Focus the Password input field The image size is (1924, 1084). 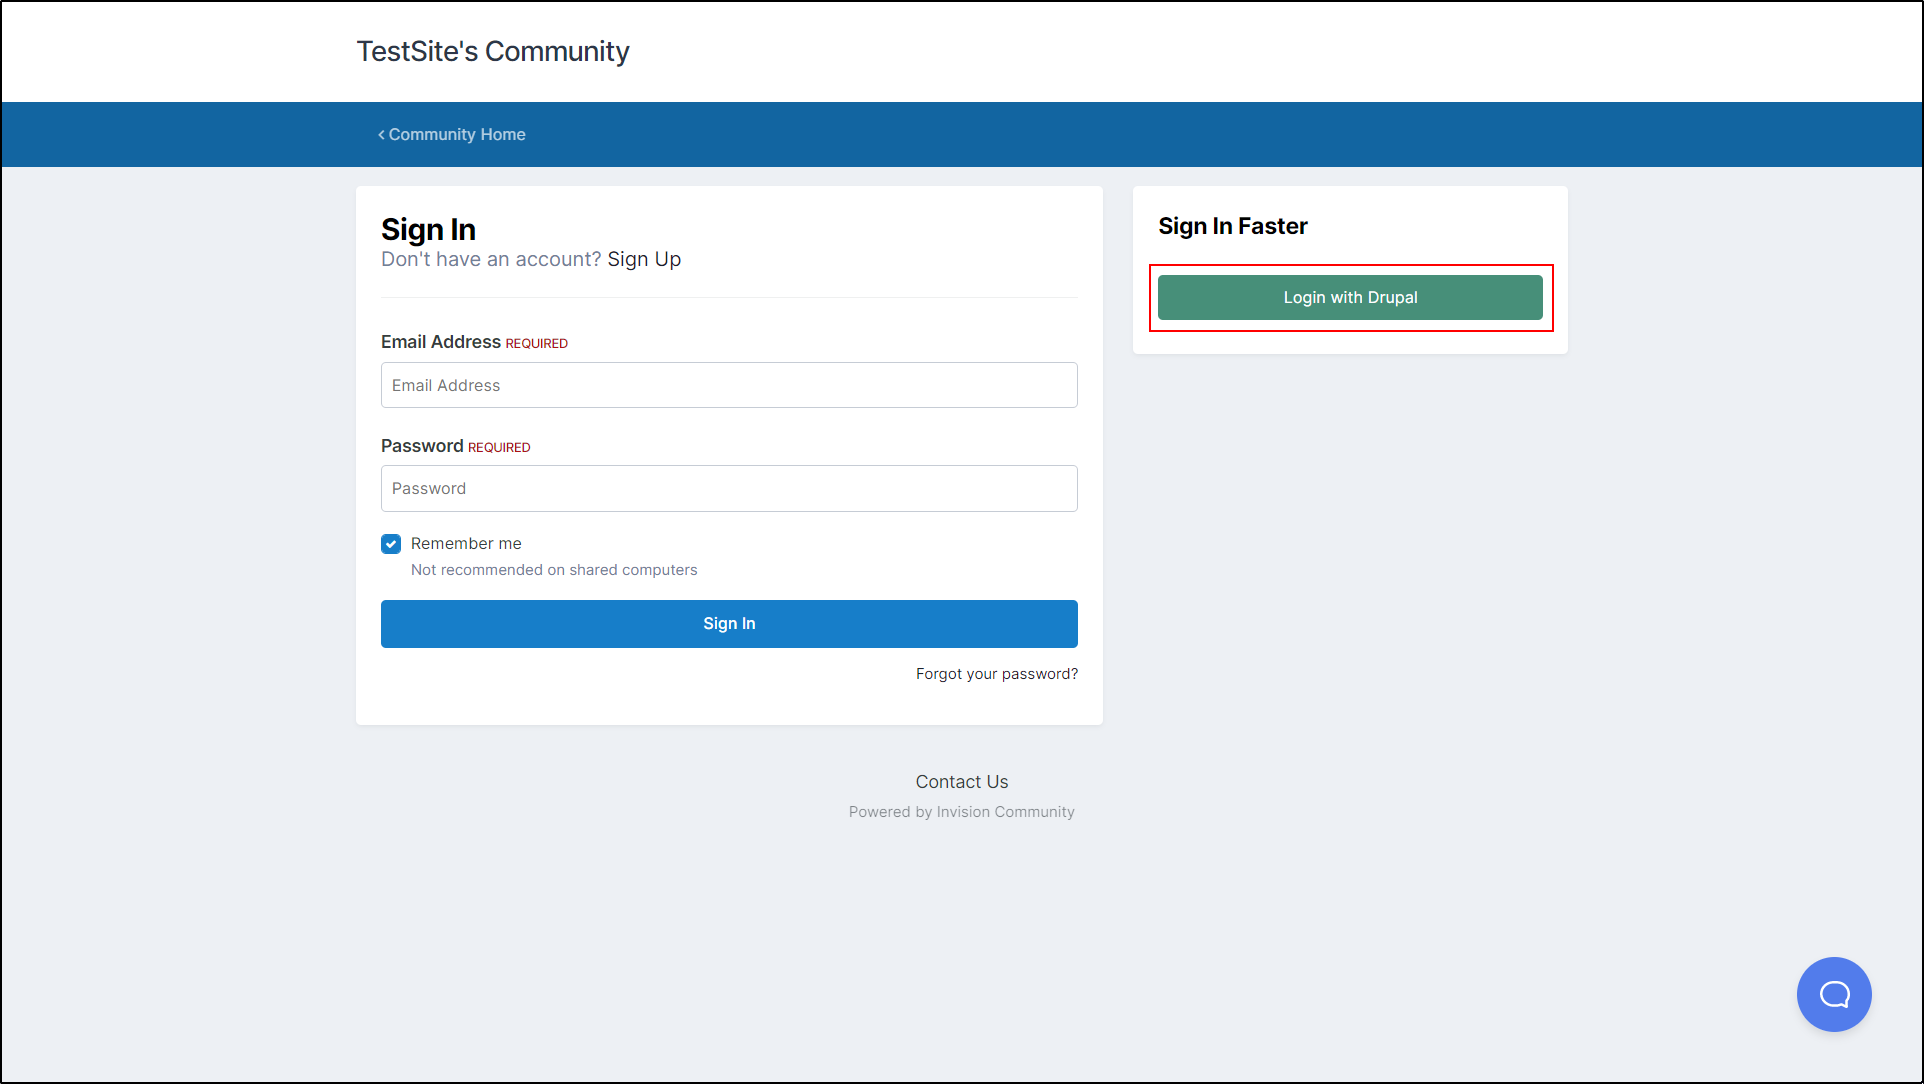[x=728, y=488]
